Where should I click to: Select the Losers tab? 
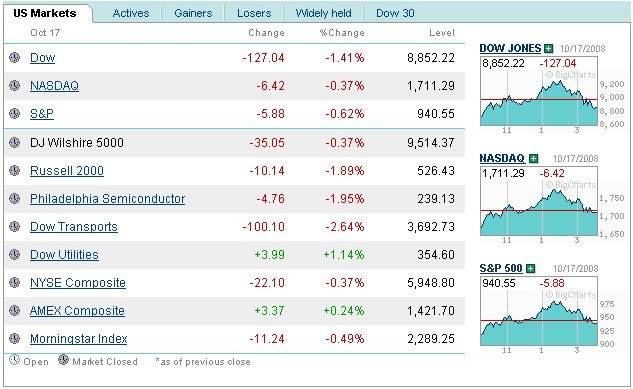pos(254,13)
